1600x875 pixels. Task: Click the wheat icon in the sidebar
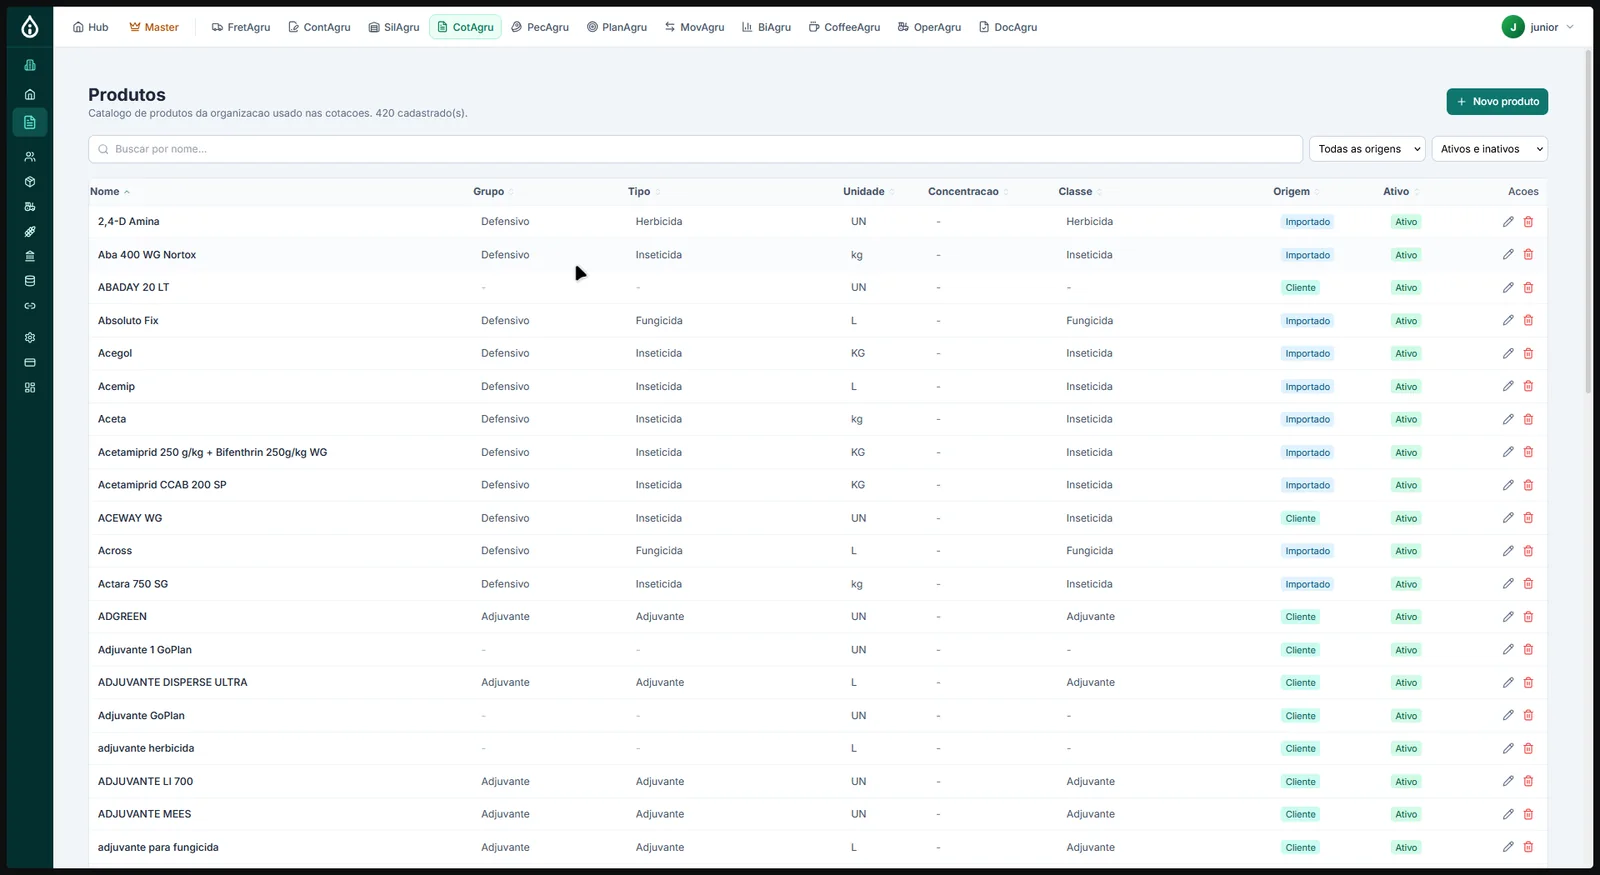pyautogui.click(x=30, y=231)
